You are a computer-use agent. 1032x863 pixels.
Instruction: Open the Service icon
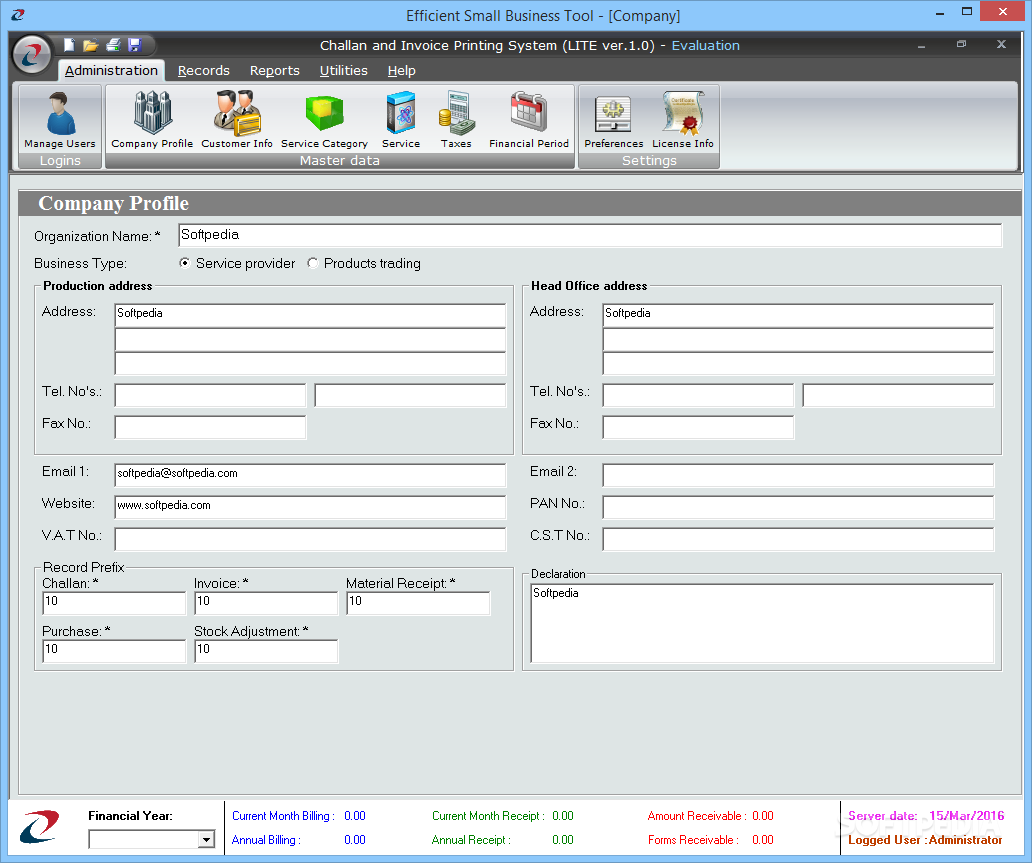[401, 120]
